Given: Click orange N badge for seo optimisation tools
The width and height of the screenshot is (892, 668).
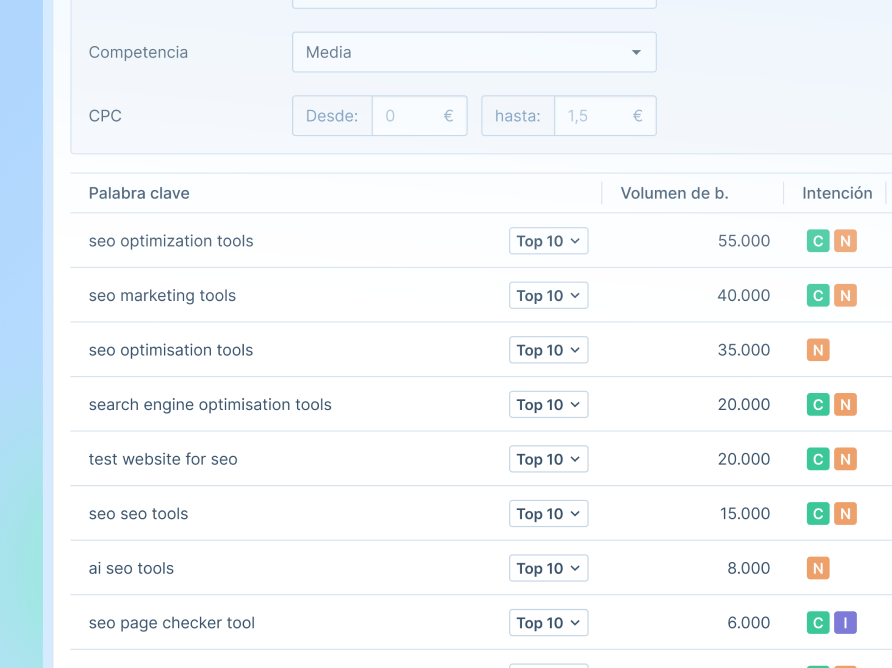Looking at the screenshot, I should click(818, 350).
